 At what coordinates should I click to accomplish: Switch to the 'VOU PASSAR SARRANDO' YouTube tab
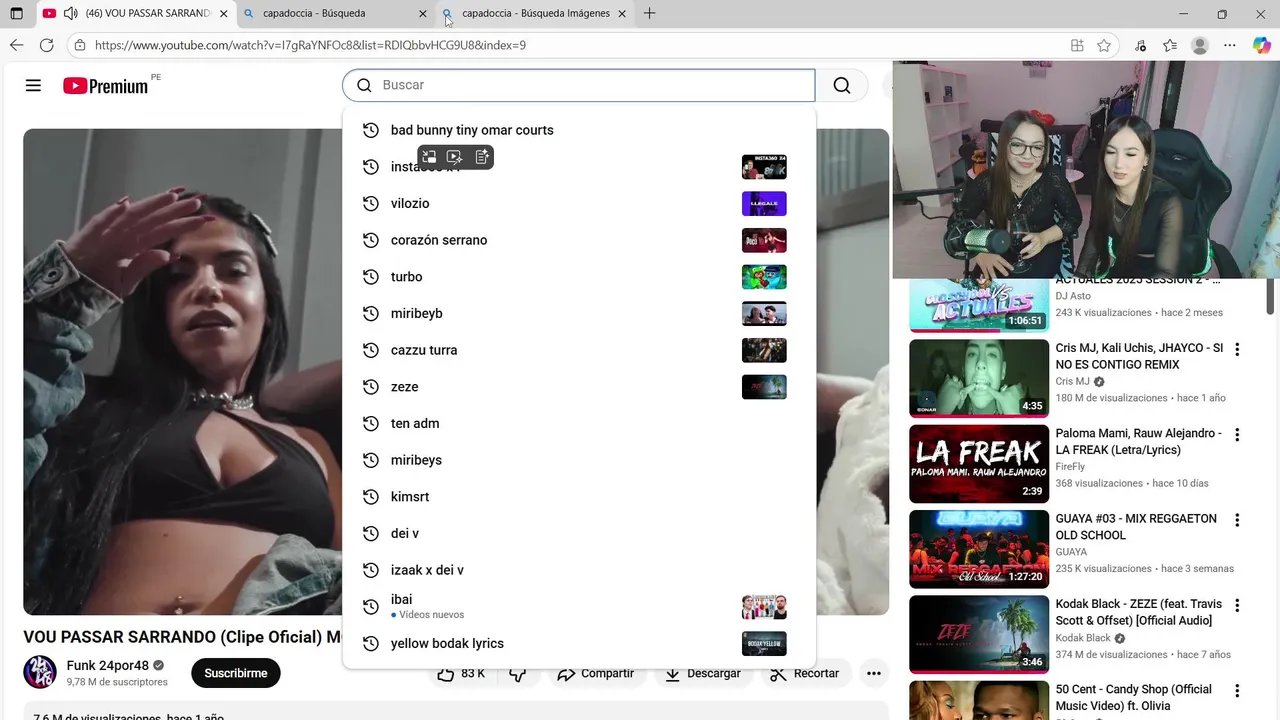click(135, 14)
